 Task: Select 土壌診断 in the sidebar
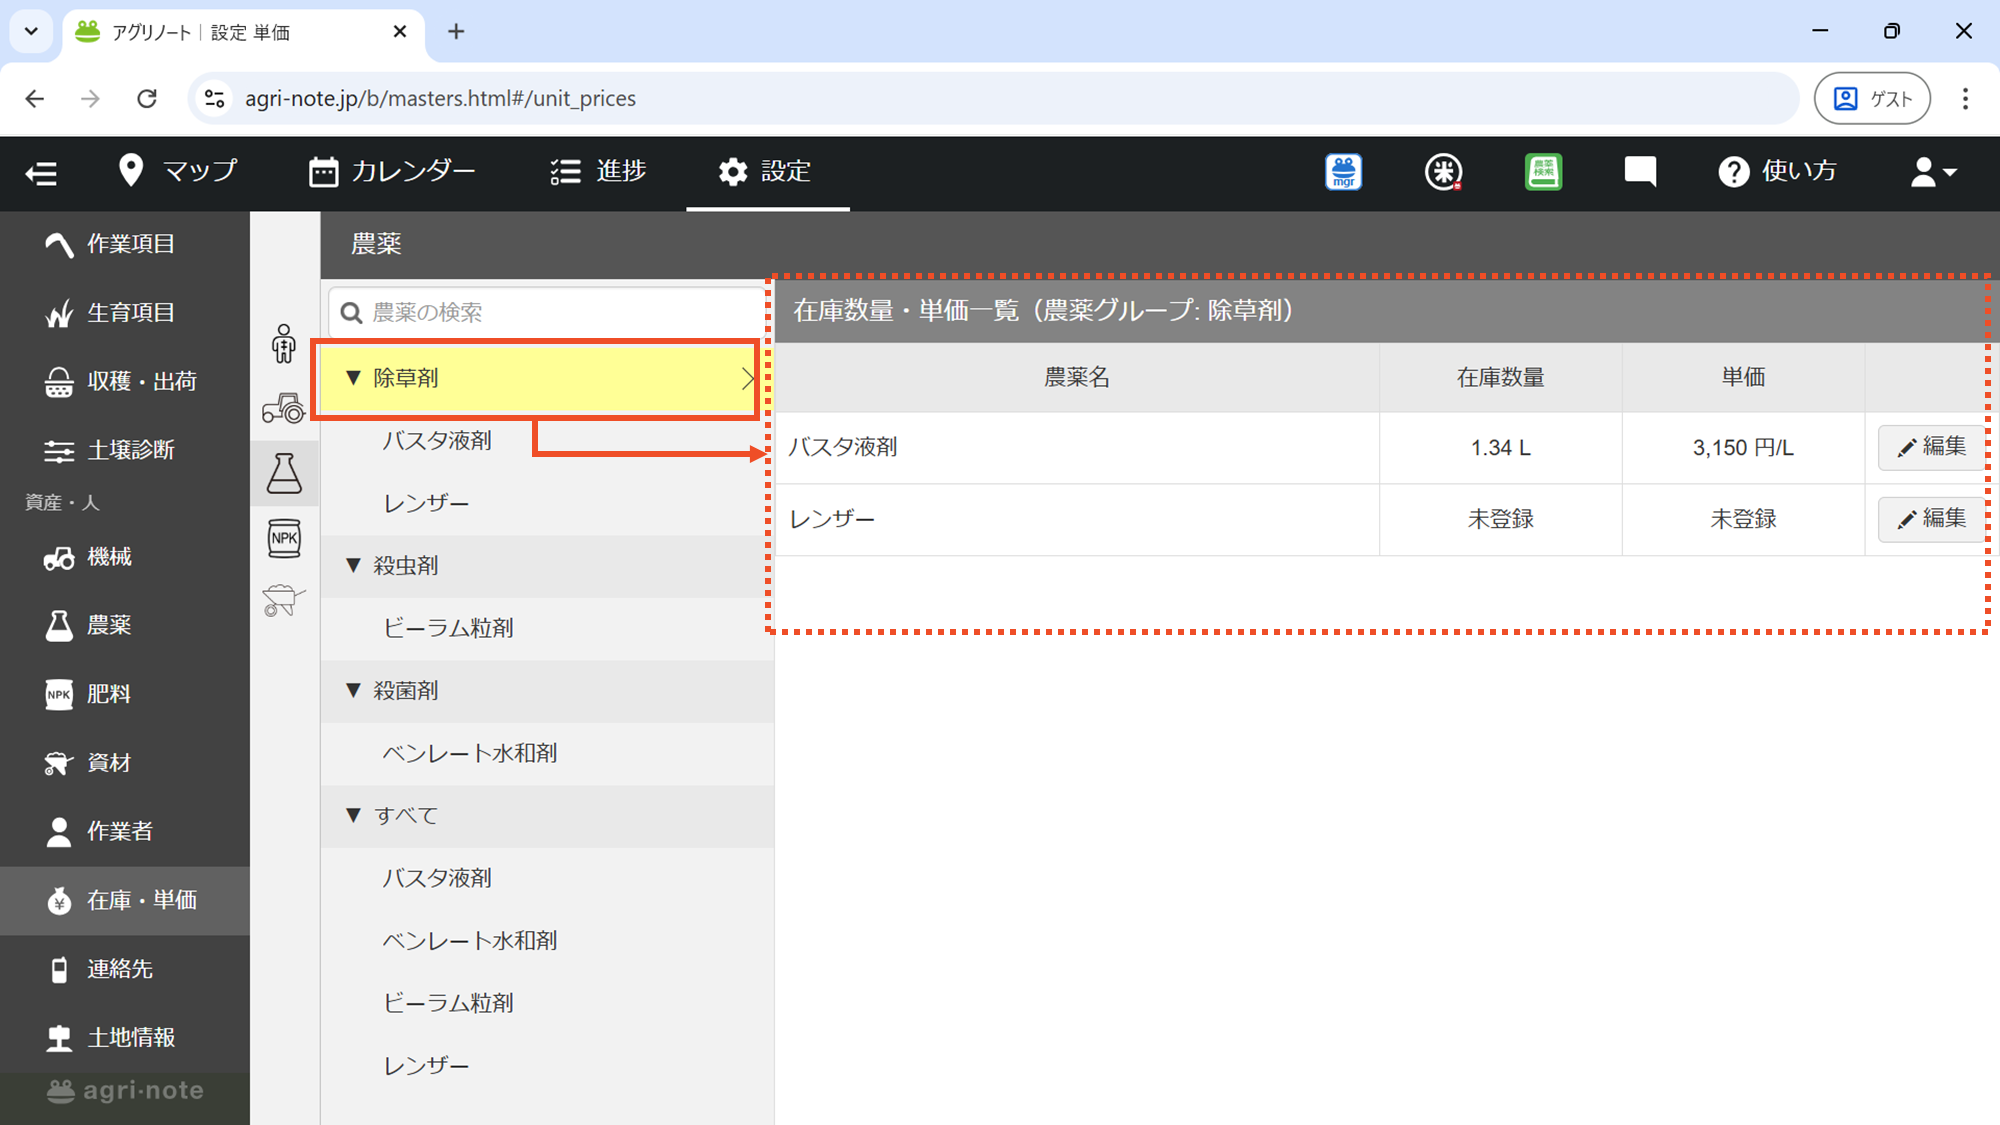pyautogui.click(x=125, y=450)
